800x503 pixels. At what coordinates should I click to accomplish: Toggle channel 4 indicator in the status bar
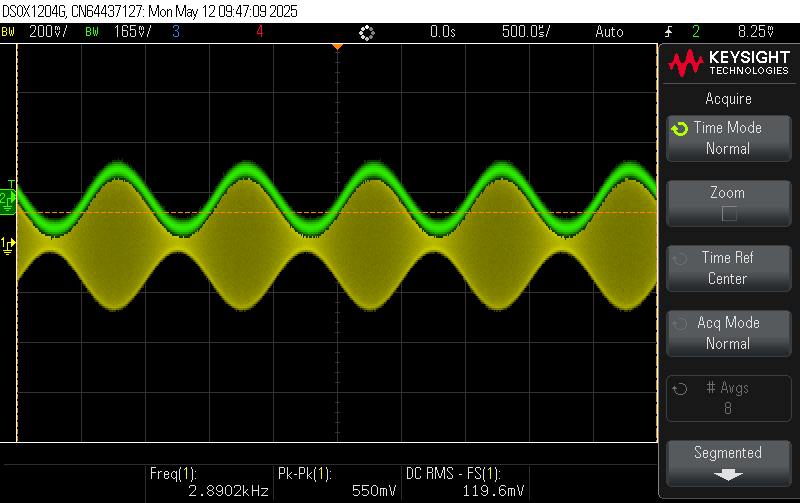[x=259, y=32]
